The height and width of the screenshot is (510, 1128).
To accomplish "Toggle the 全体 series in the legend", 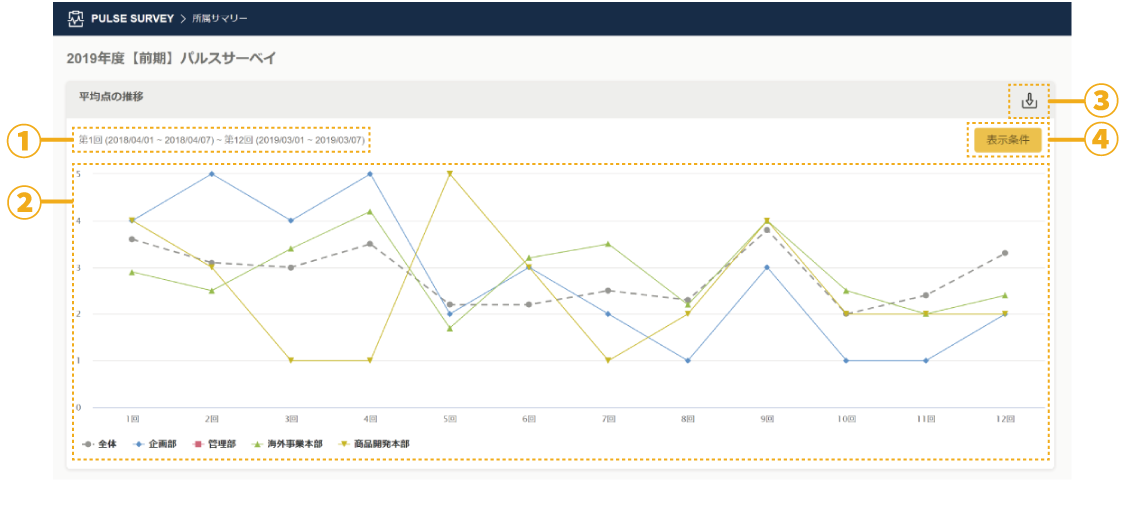I will (100, 443).
